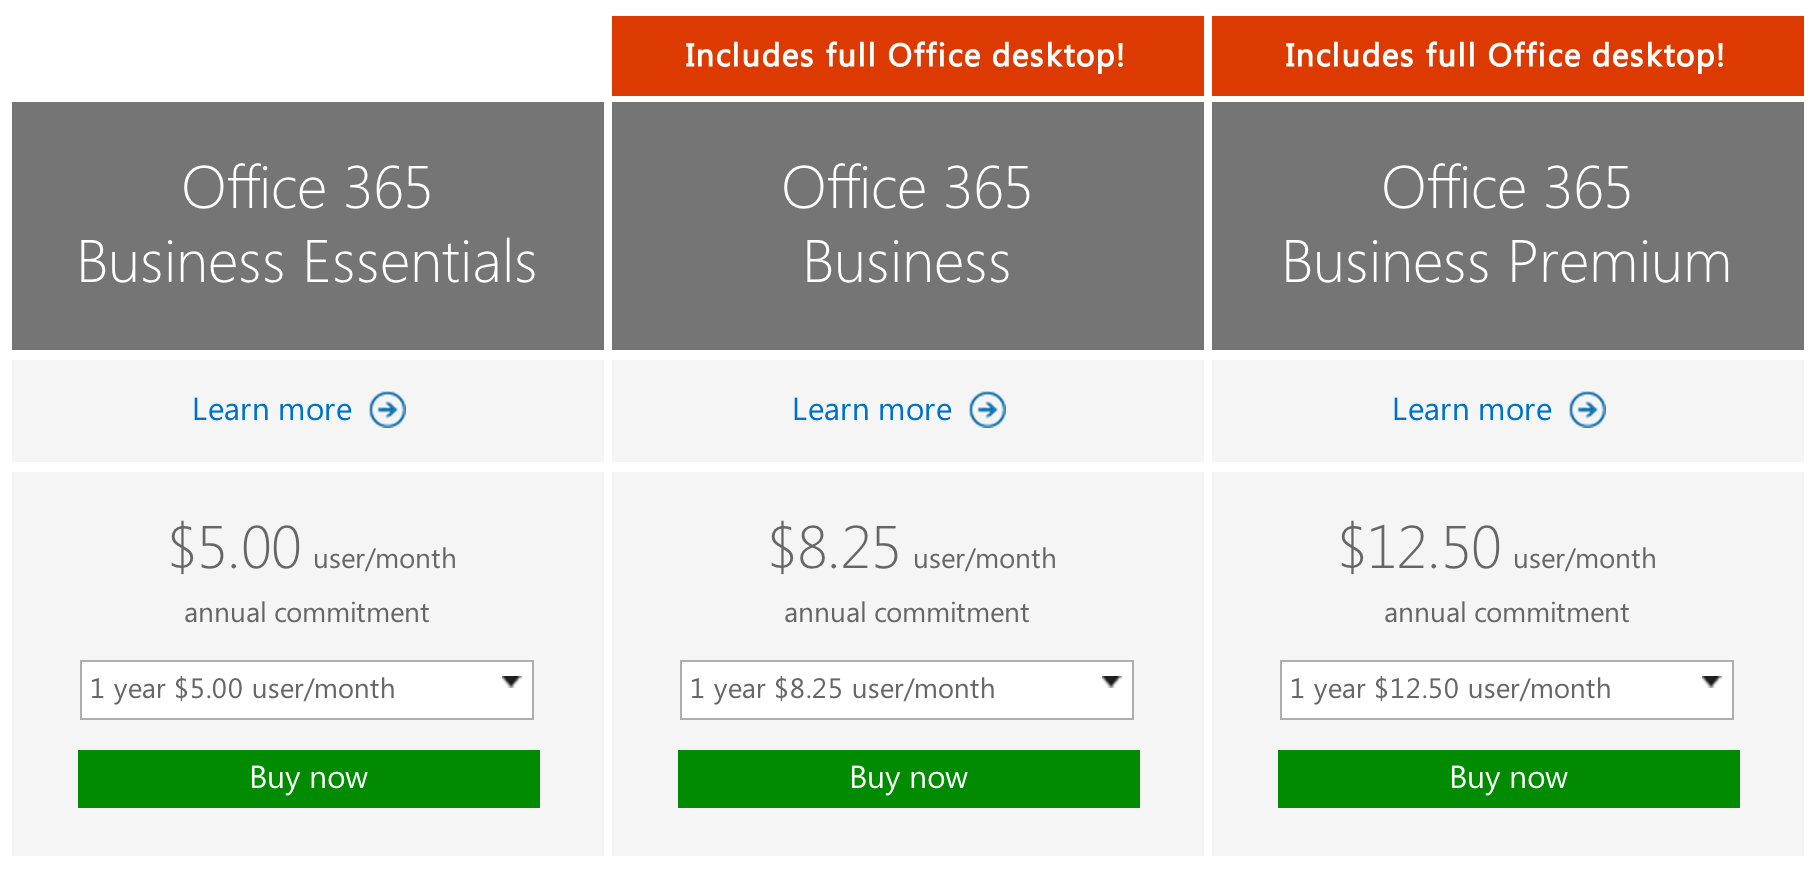Screen dimensions: 1818x874
Task: Open the '1 year $5.00 user/month' dropdown
Action: [307, 689]
